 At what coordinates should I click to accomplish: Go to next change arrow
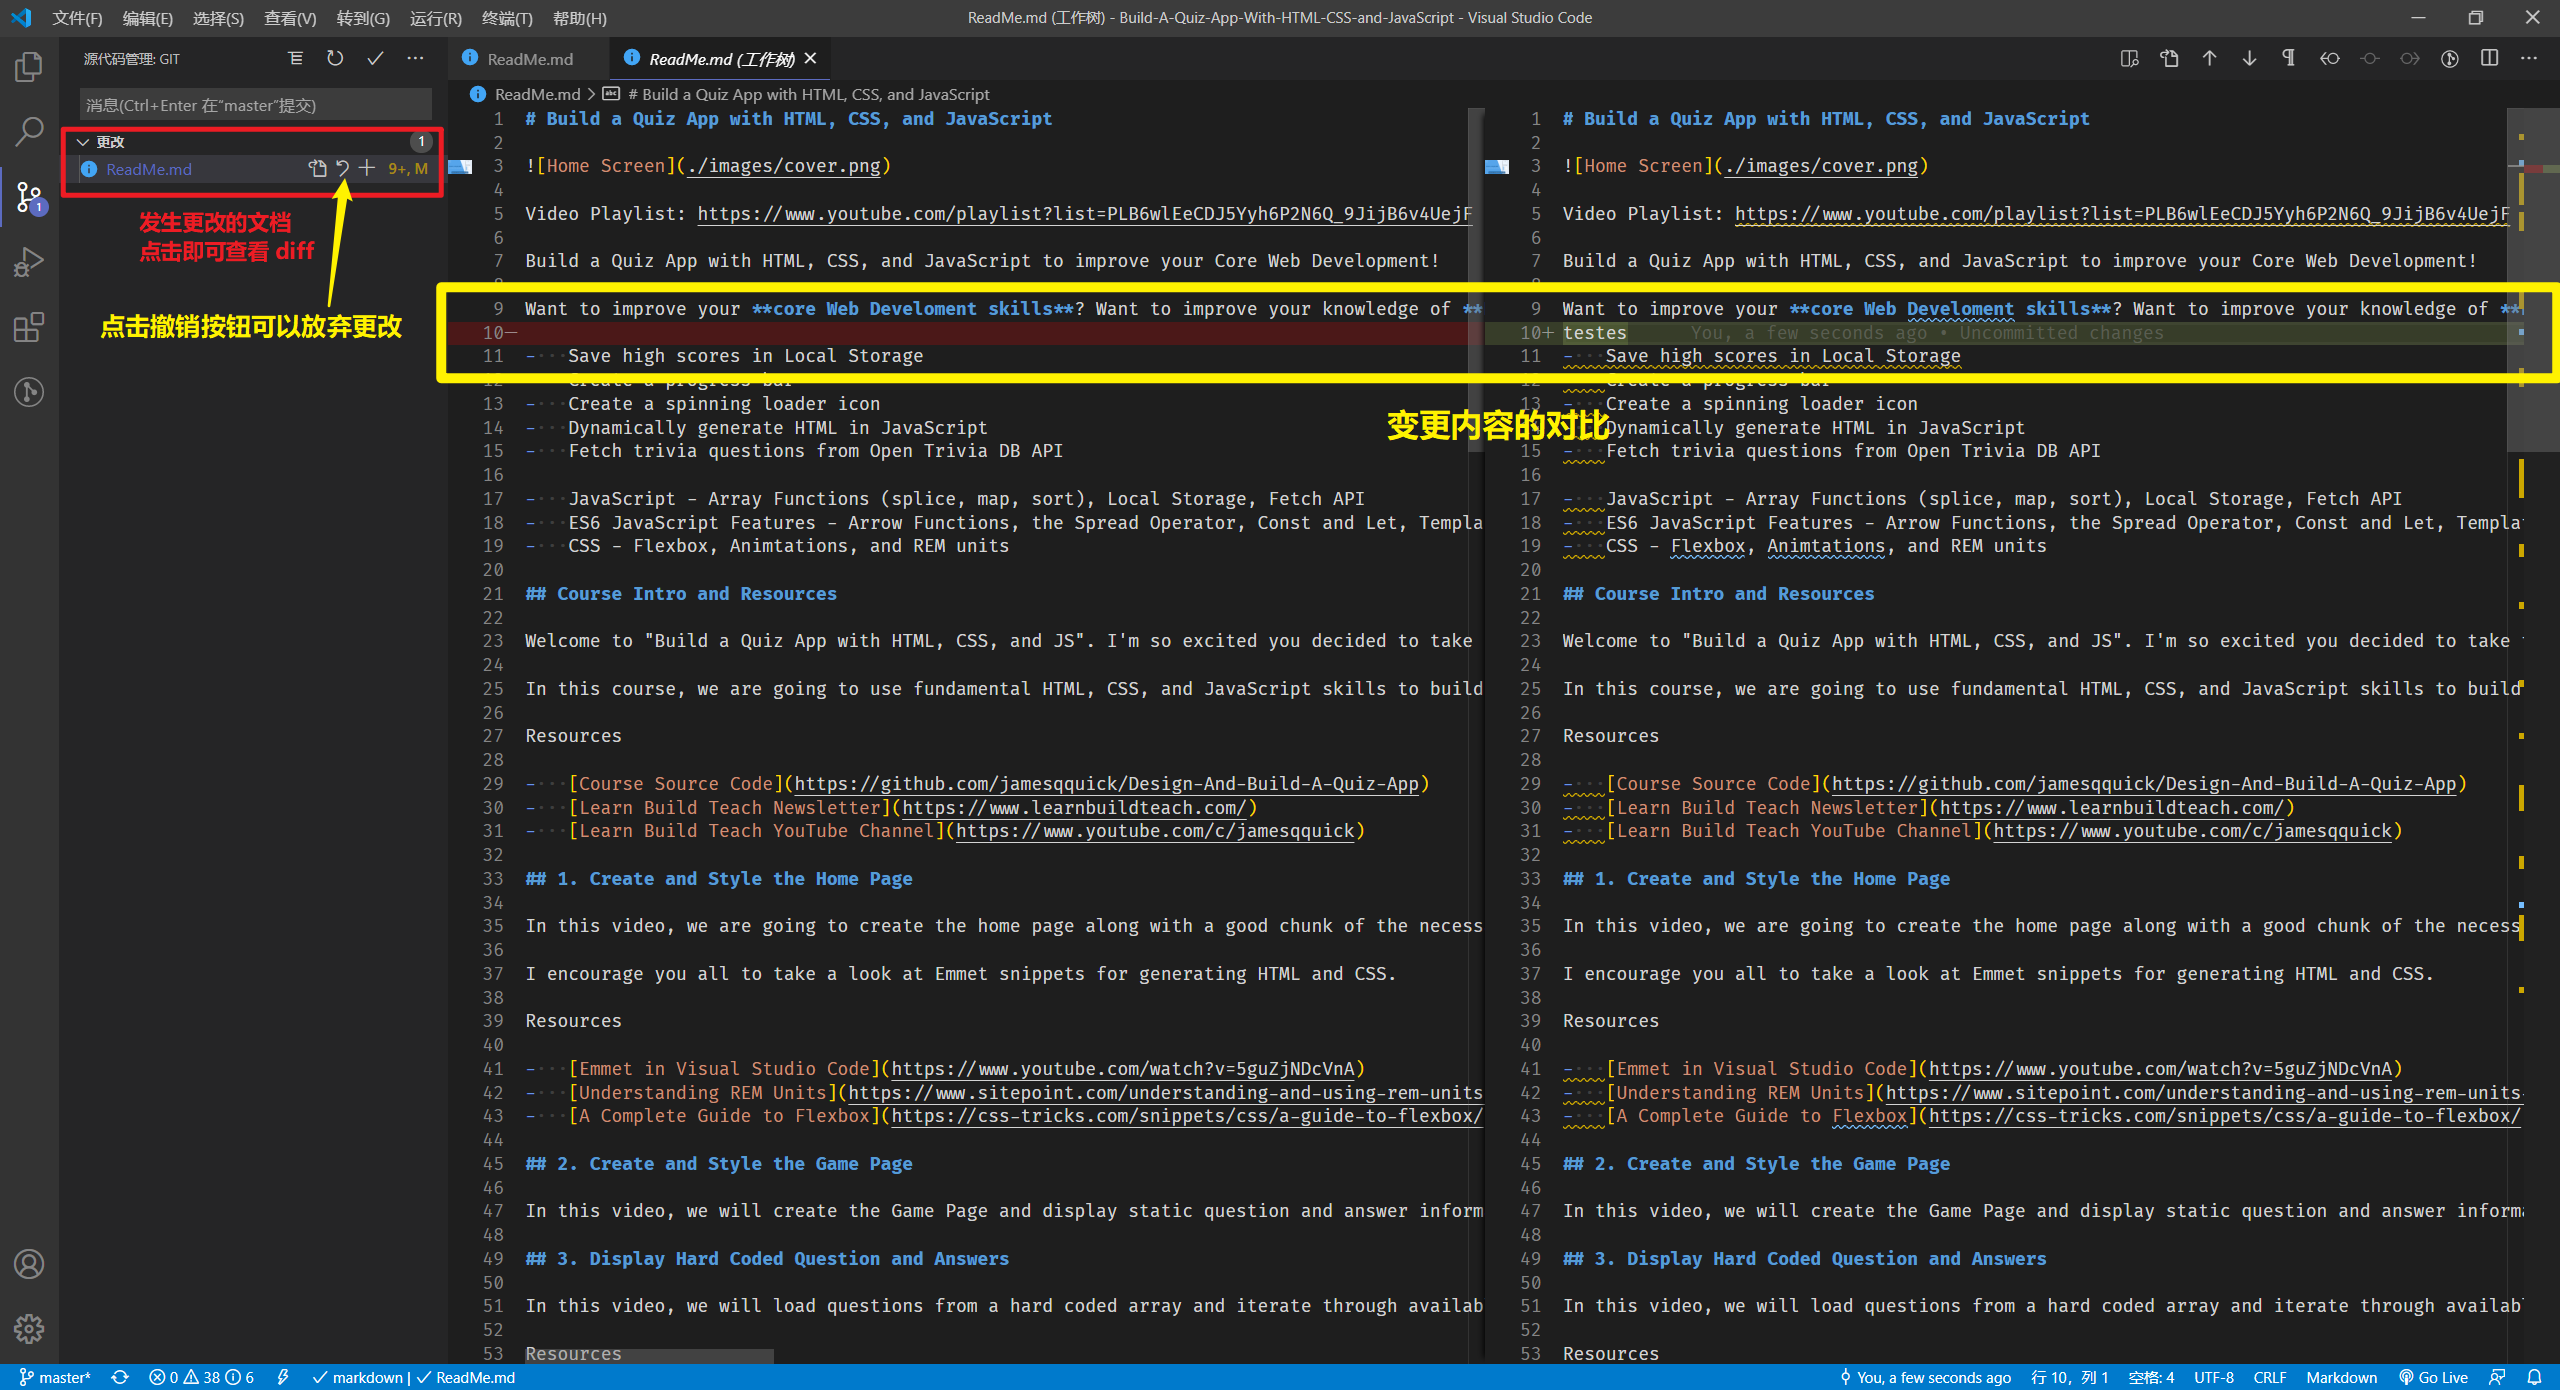click(2249, 59)
